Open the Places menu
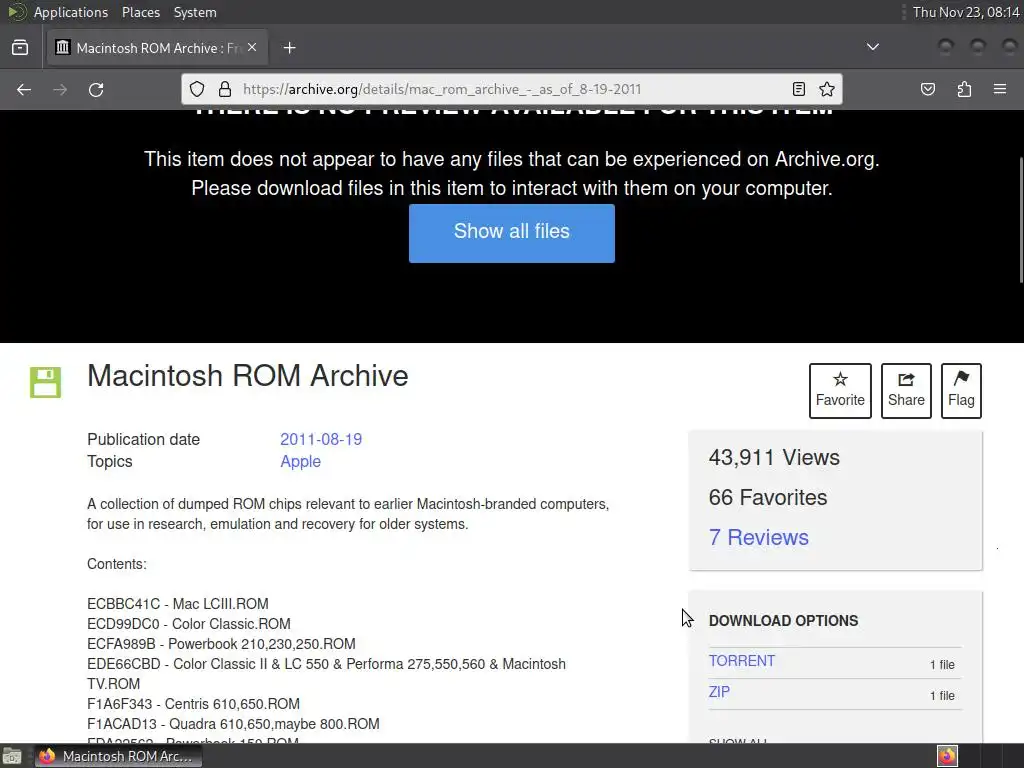The image size is (1024, 768). click(x=140, y=12)
